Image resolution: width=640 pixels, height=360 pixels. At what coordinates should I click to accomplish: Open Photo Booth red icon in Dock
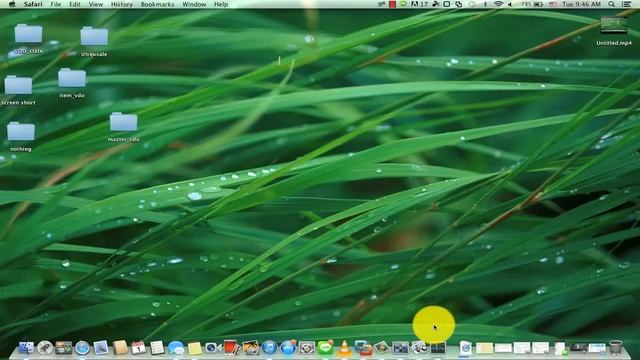pyautogui.click(x=231, y=348)
